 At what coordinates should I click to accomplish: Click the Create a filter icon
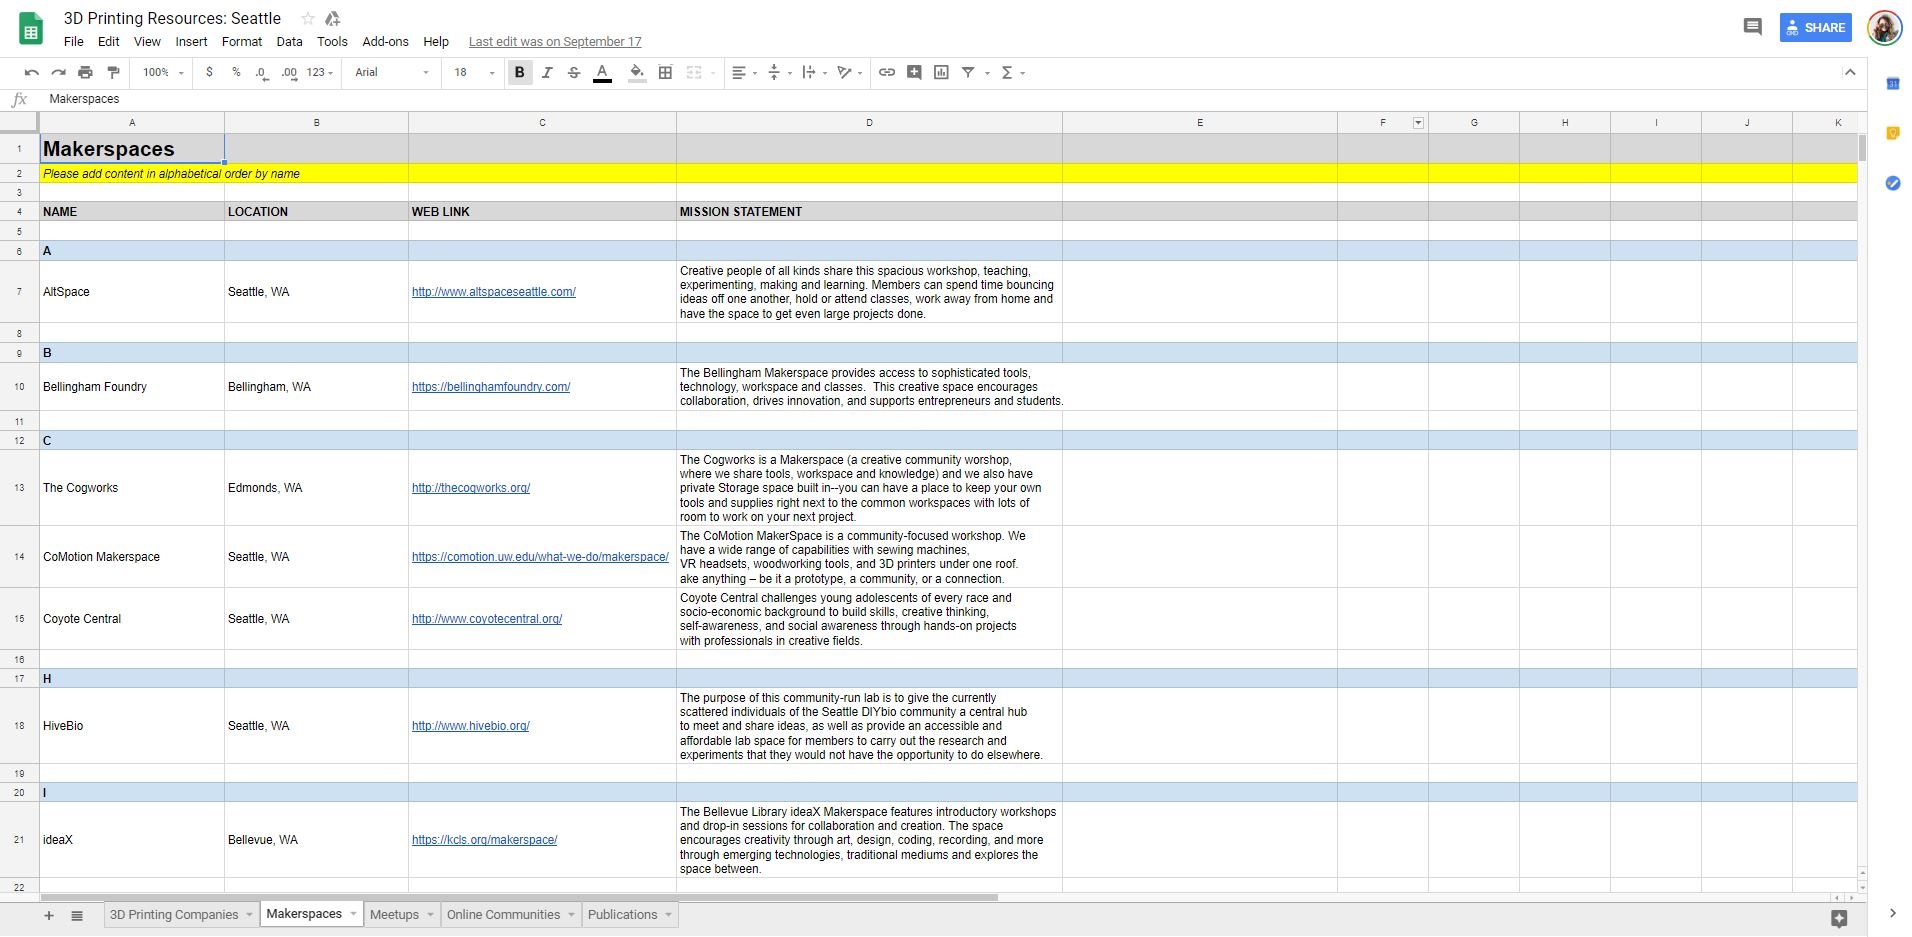[x=968, y=72]
